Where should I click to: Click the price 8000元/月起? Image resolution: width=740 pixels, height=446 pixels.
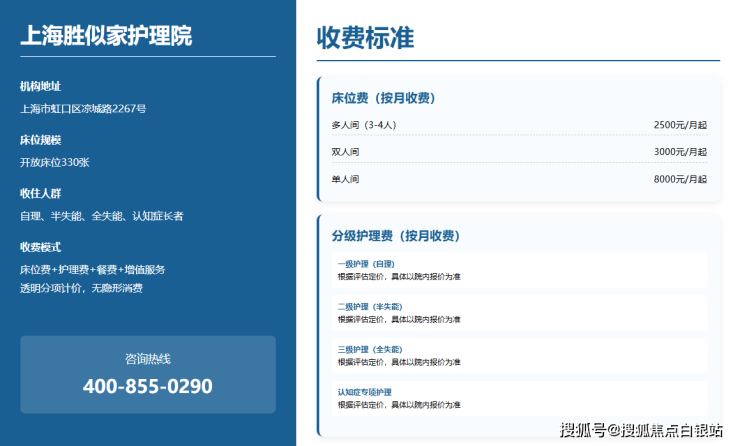pyautogui.click(x=680, y=179)
